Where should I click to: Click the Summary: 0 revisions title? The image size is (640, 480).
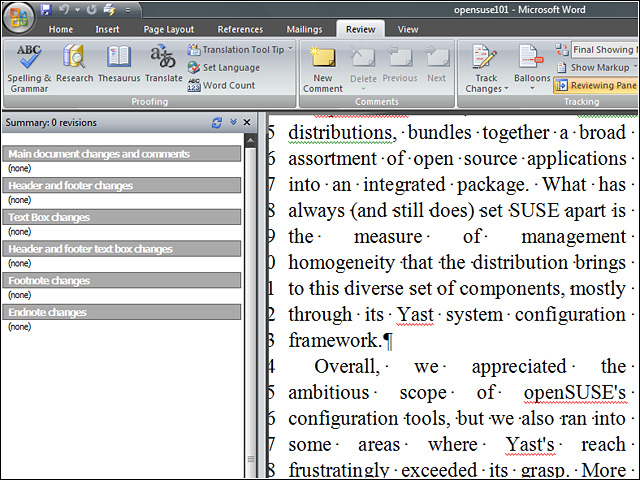pos(51,122)
